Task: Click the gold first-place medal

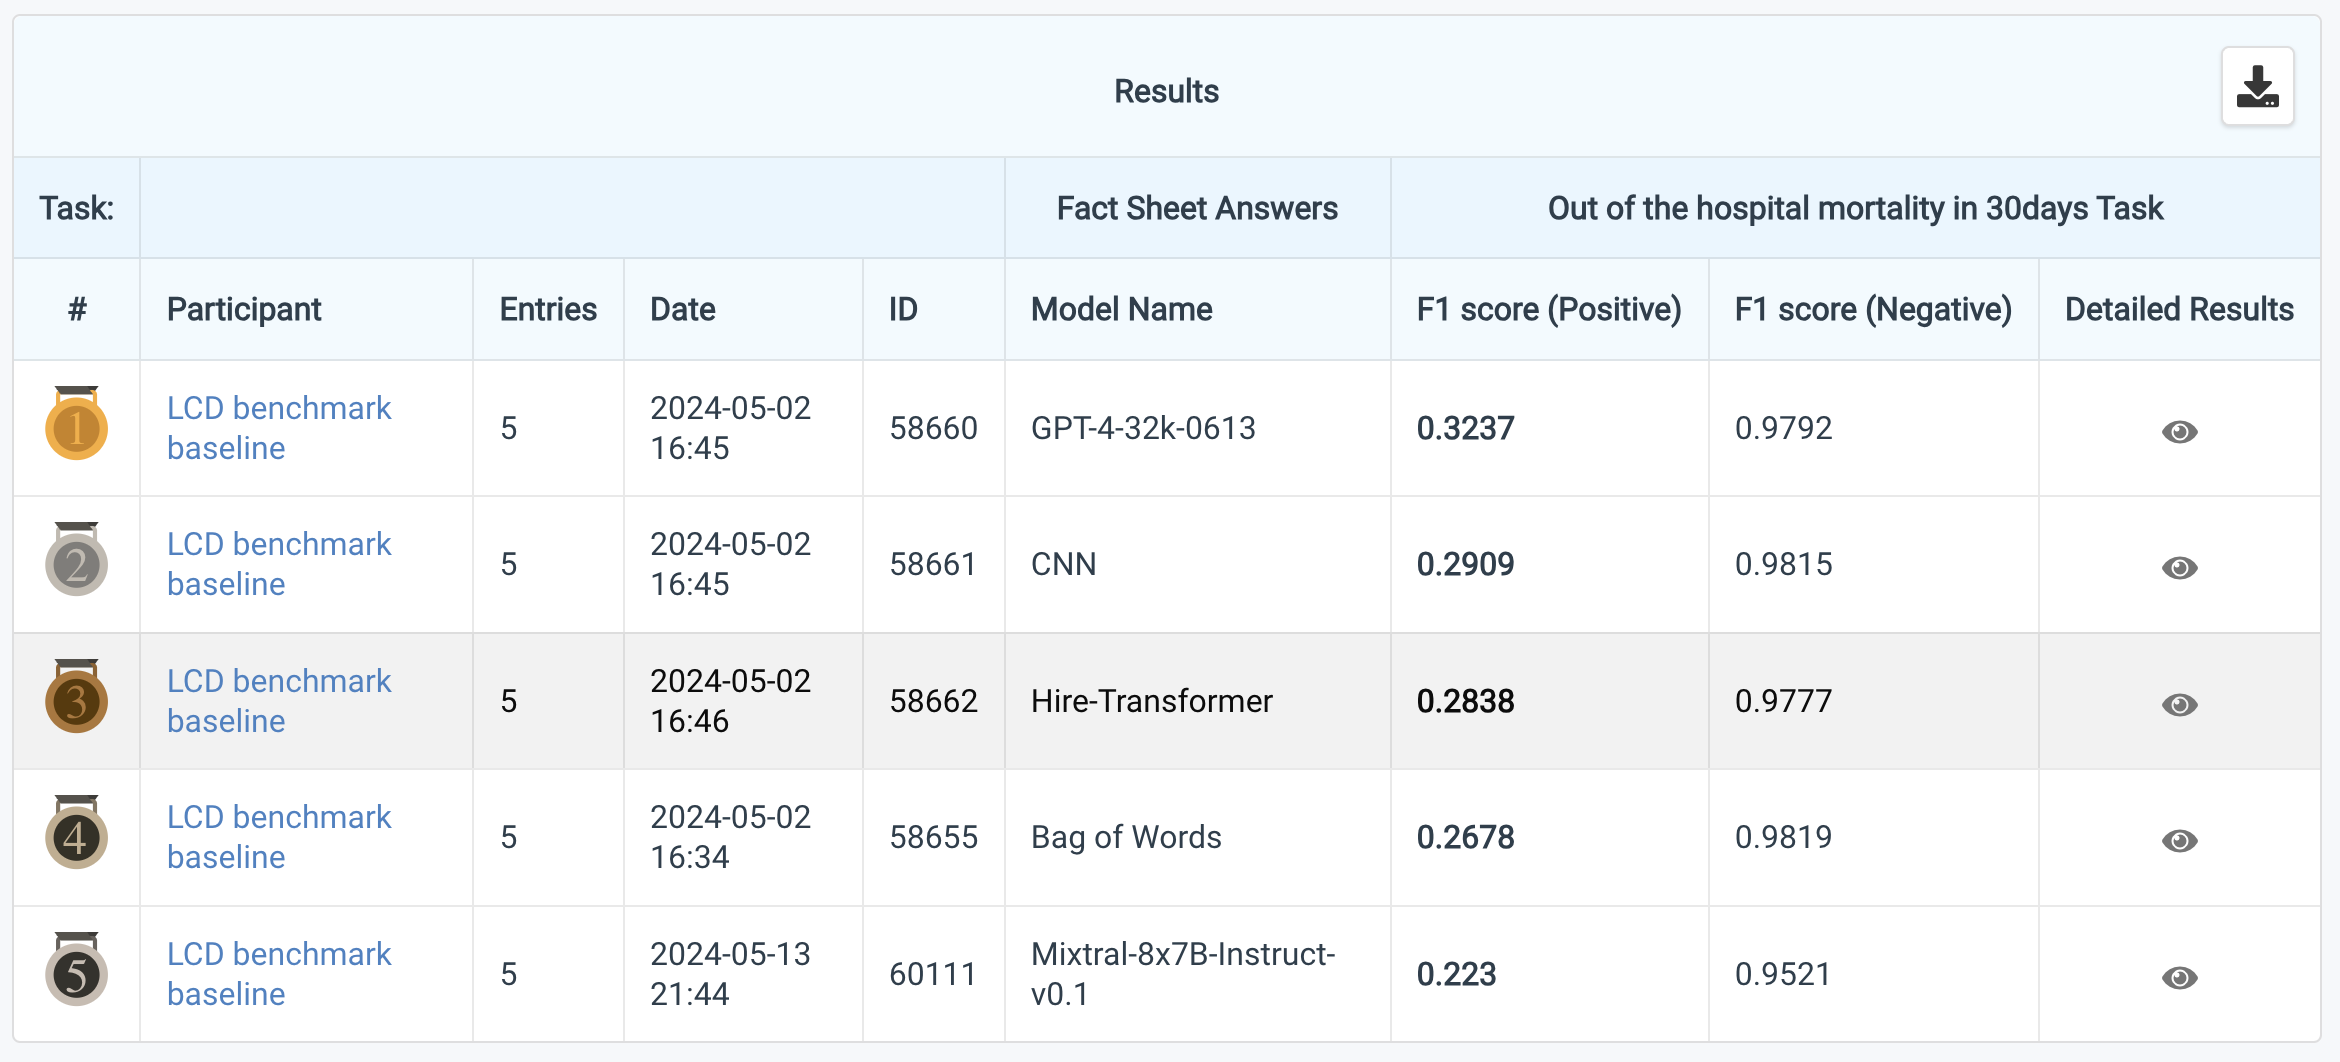Action: point(76,425)
